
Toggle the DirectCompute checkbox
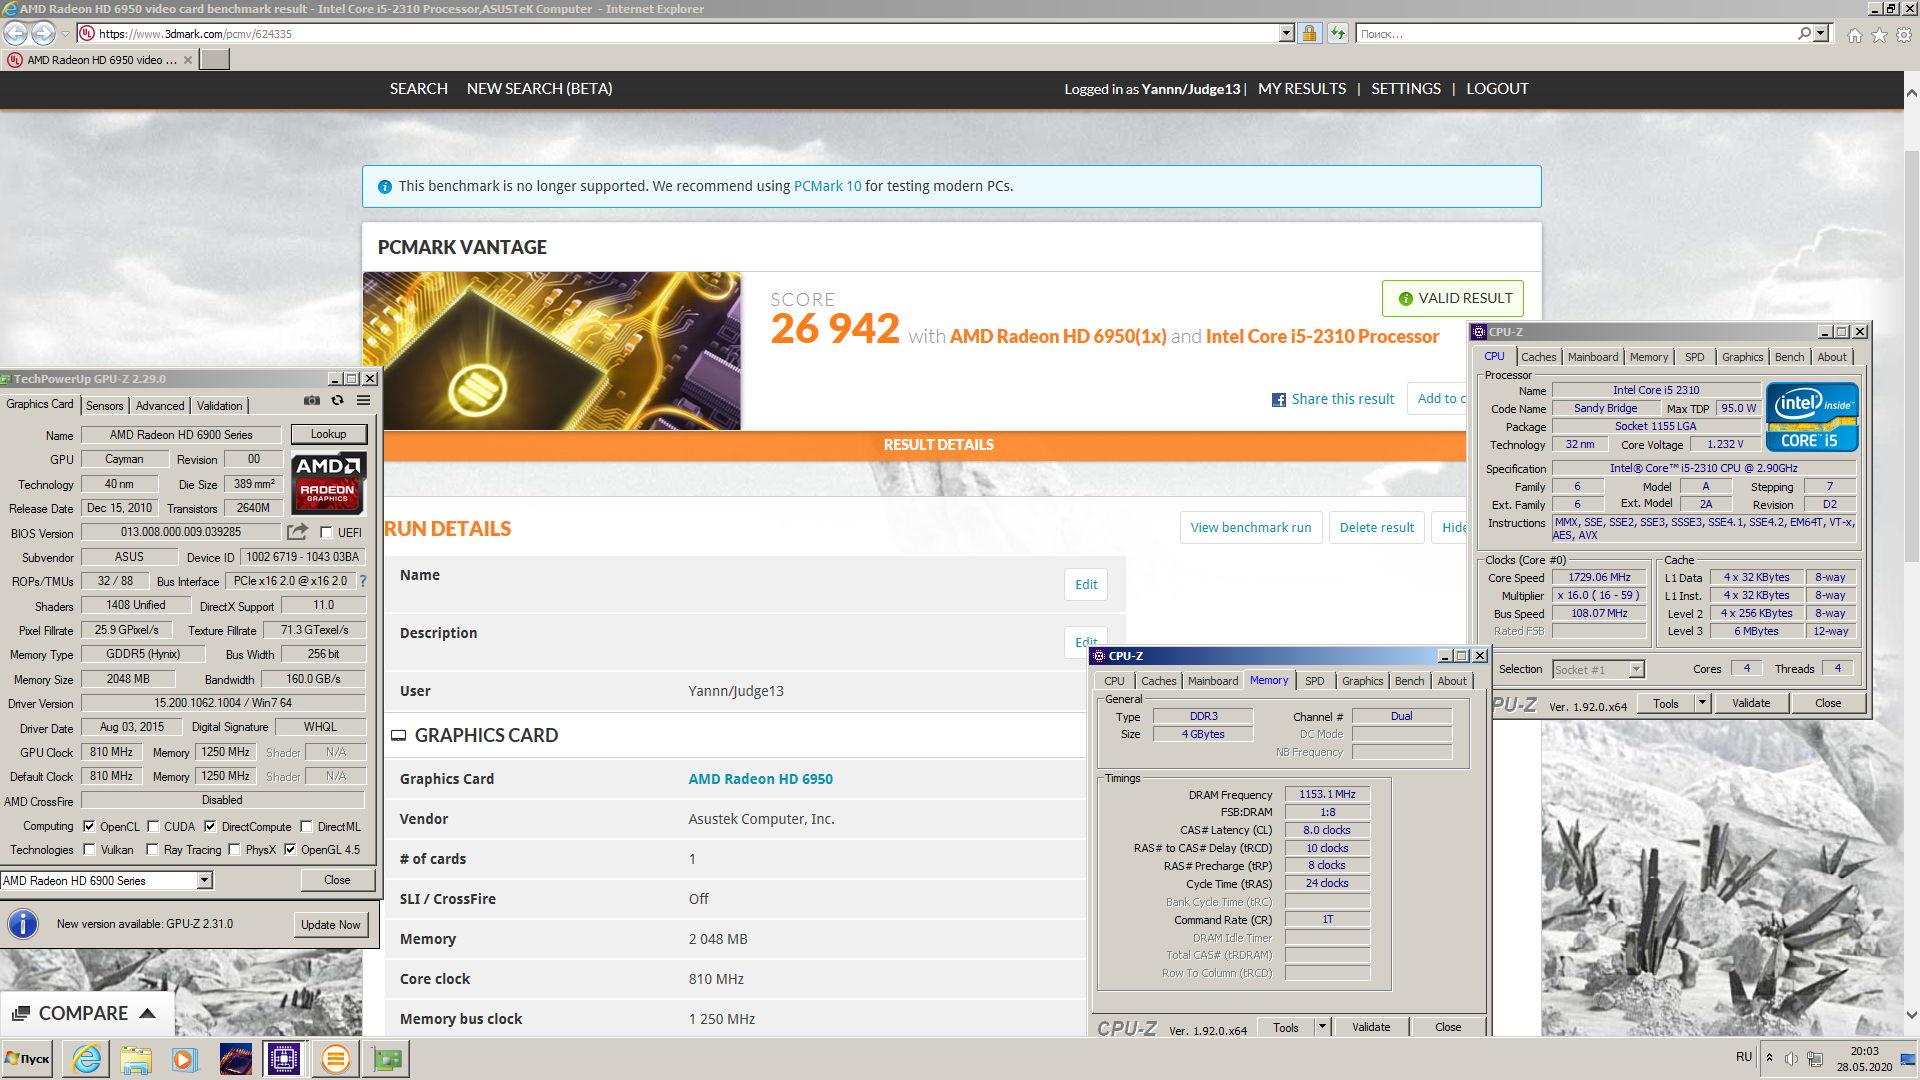(x=210, y=827)
